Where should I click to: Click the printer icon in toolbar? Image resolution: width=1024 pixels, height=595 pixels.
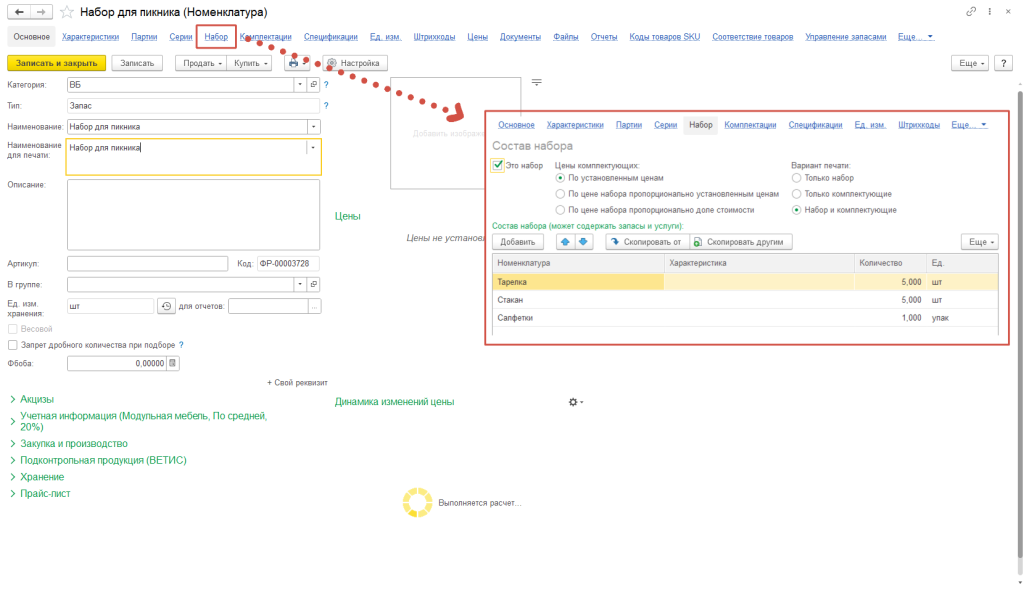point(293,63)
